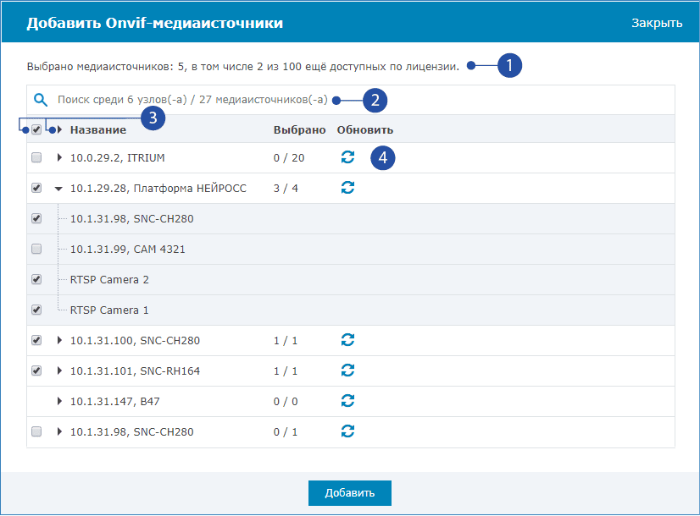Uncheck the child 10.1.31.98, SNC-CH280 checkbox
The image size is (700, 516).
click(x=37, y=218)
